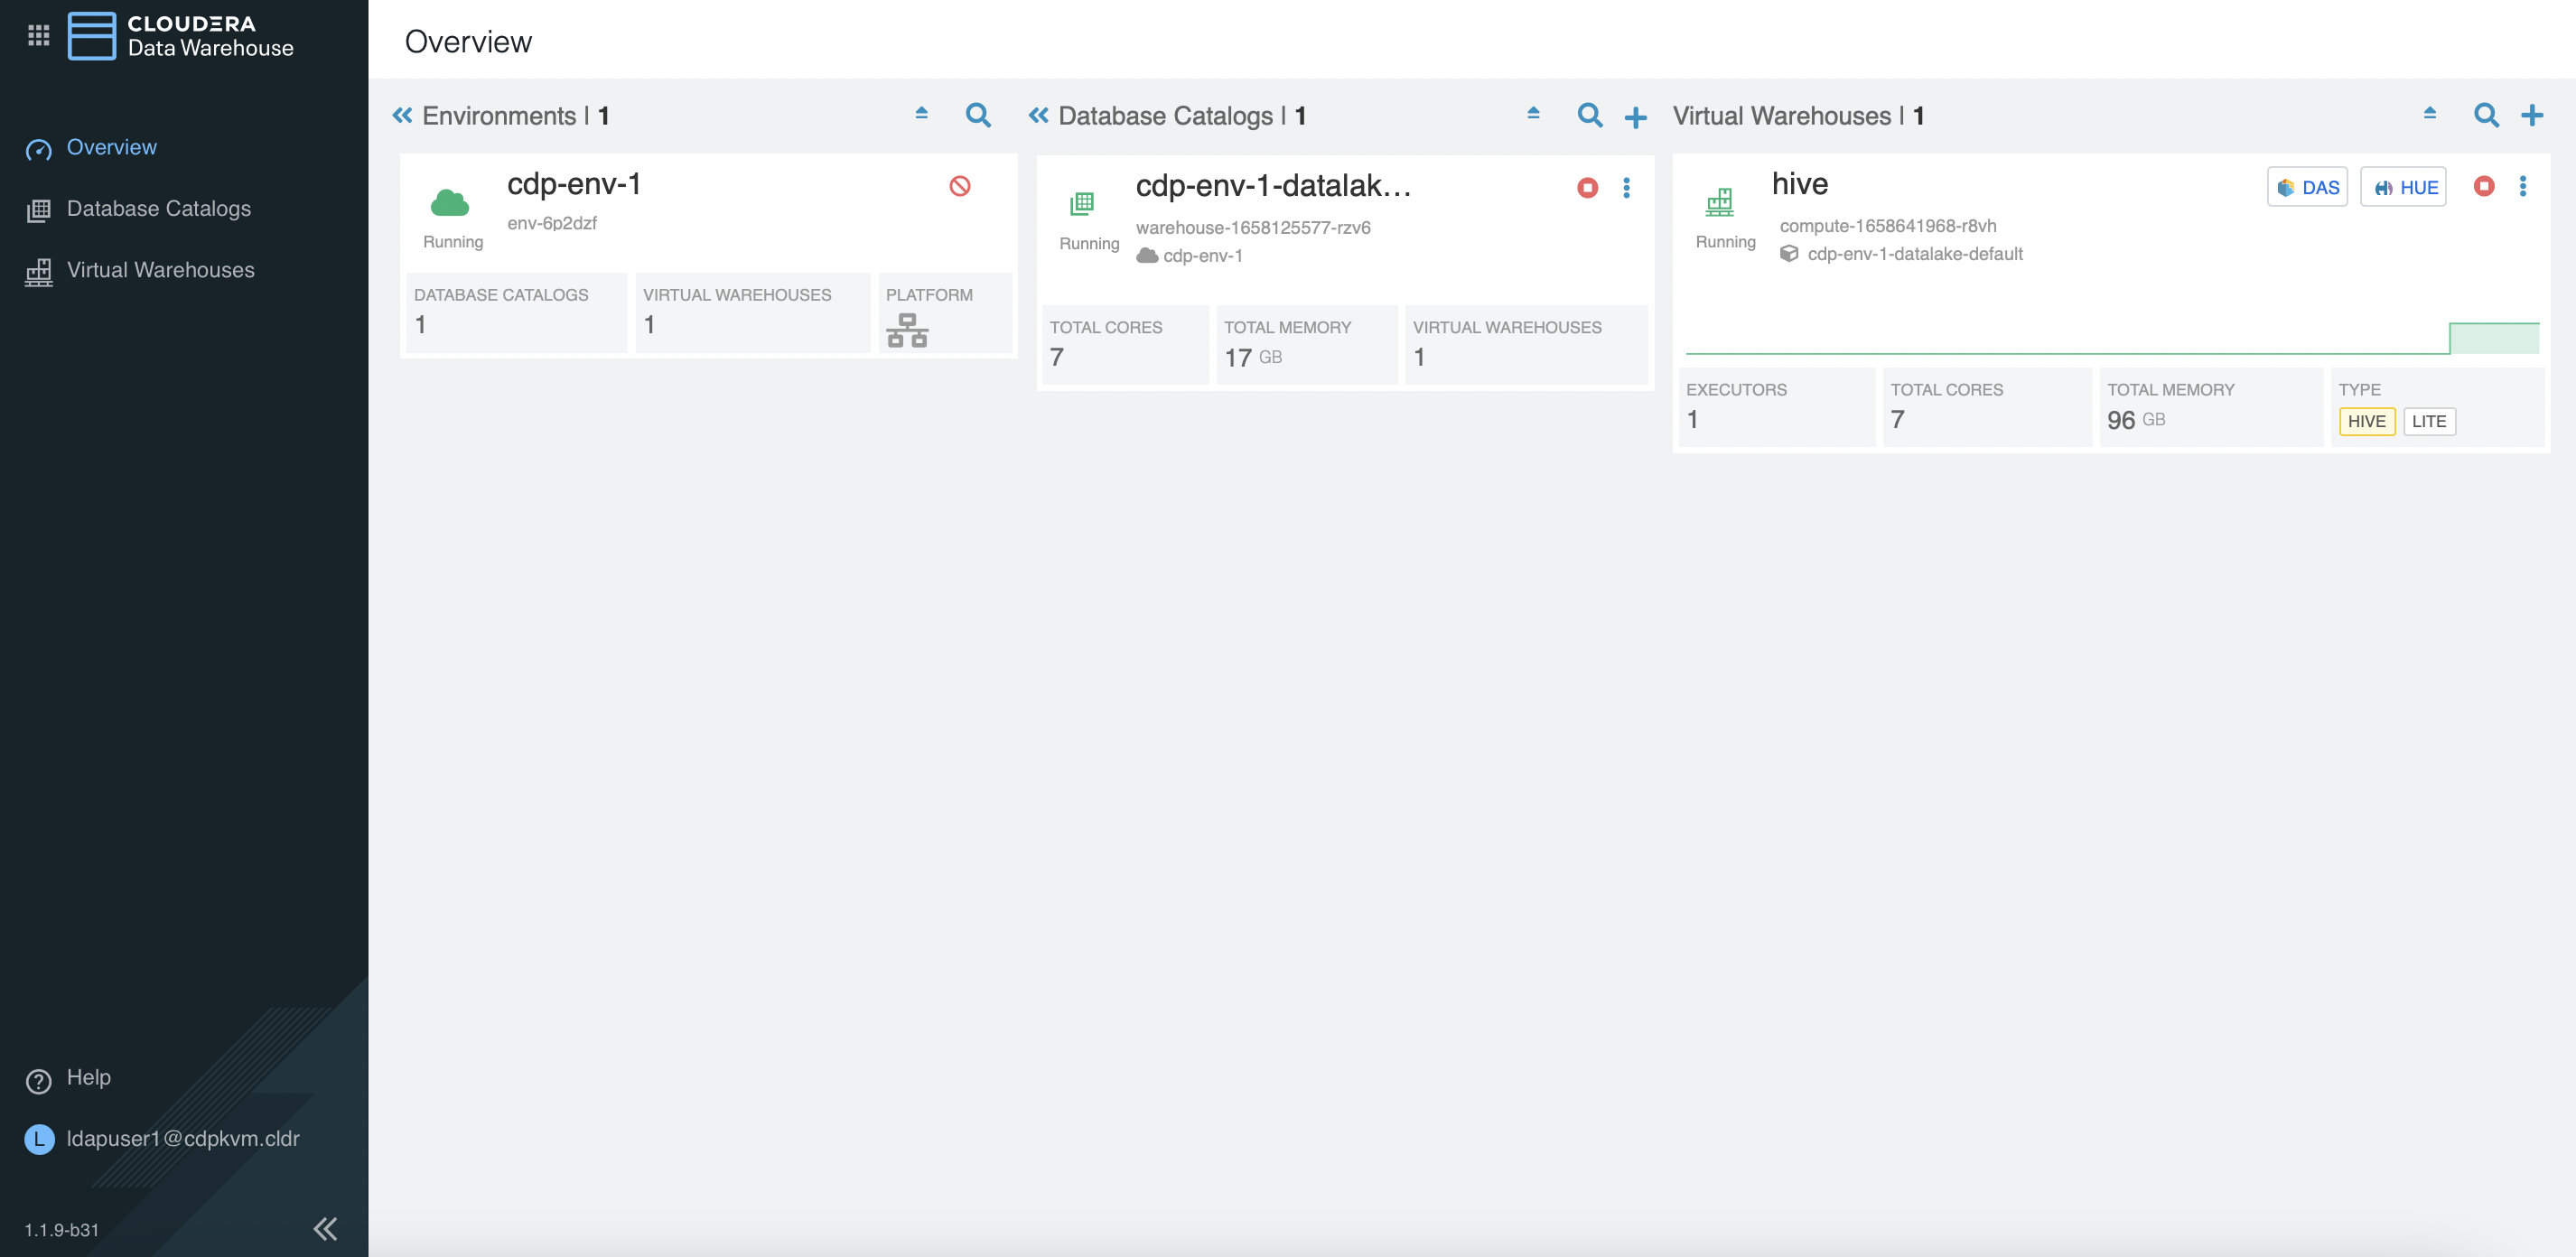Collapse the left sidebar
This screenshot has height=1257, width=2576.
click(x=325, y=1228)
